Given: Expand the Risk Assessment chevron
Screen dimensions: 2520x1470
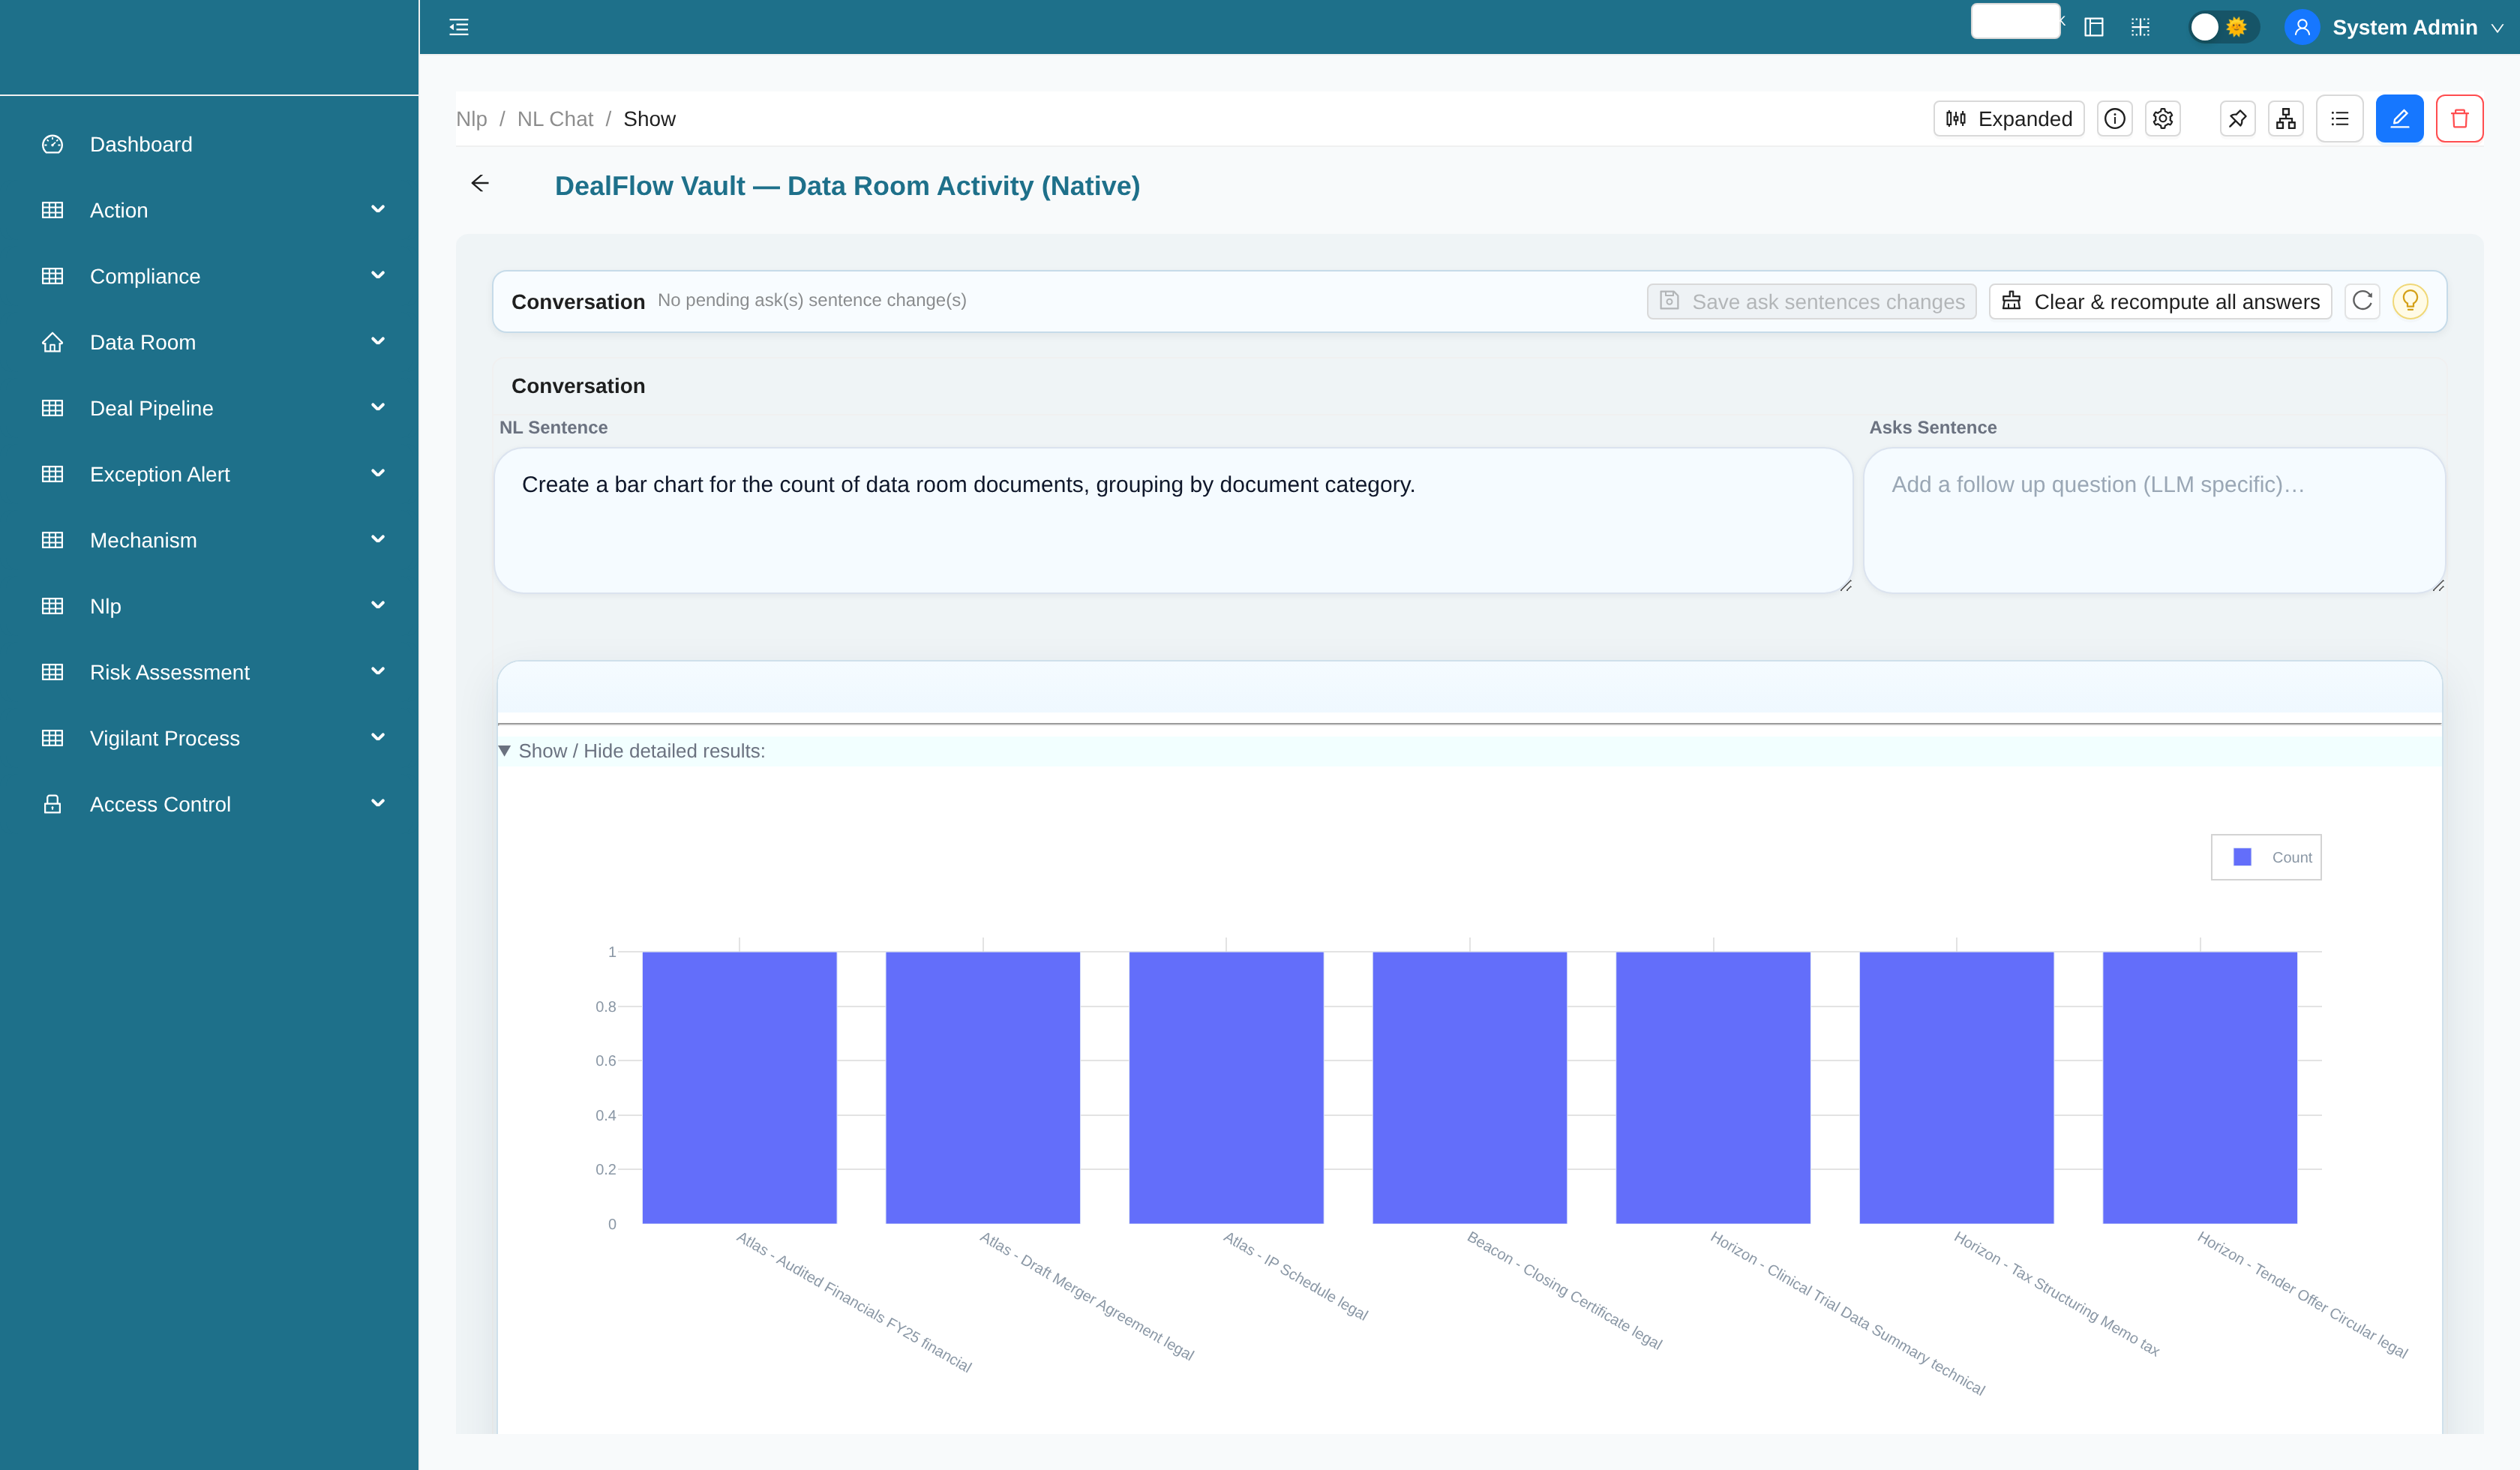Looking at the screenshot, I should click(x=378, y=671).
